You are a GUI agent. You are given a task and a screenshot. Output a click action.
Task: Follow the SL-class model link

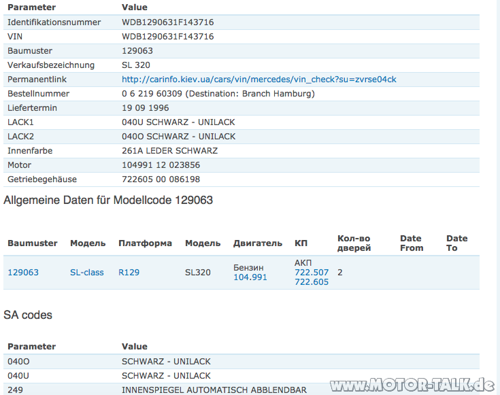pyautogui.click(x=87, y=272)
